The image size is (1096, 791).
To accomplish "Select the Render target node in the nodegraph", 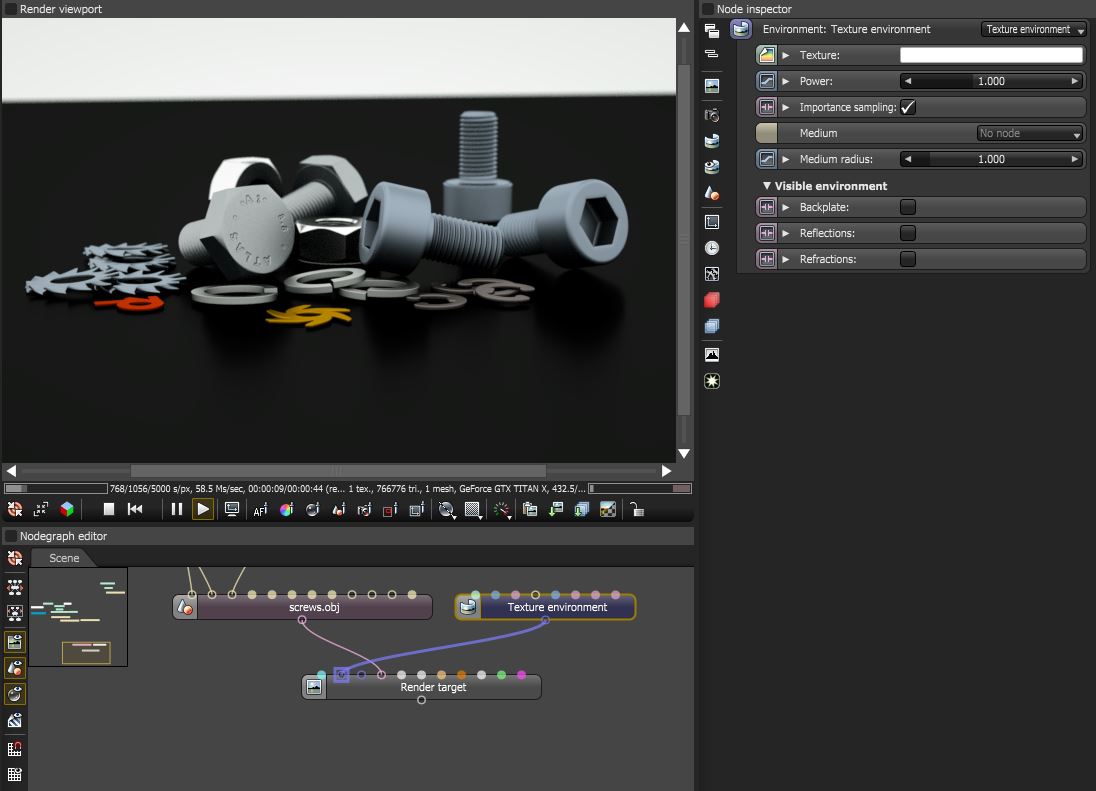I will pyautogui.click(x=432, y=687).
